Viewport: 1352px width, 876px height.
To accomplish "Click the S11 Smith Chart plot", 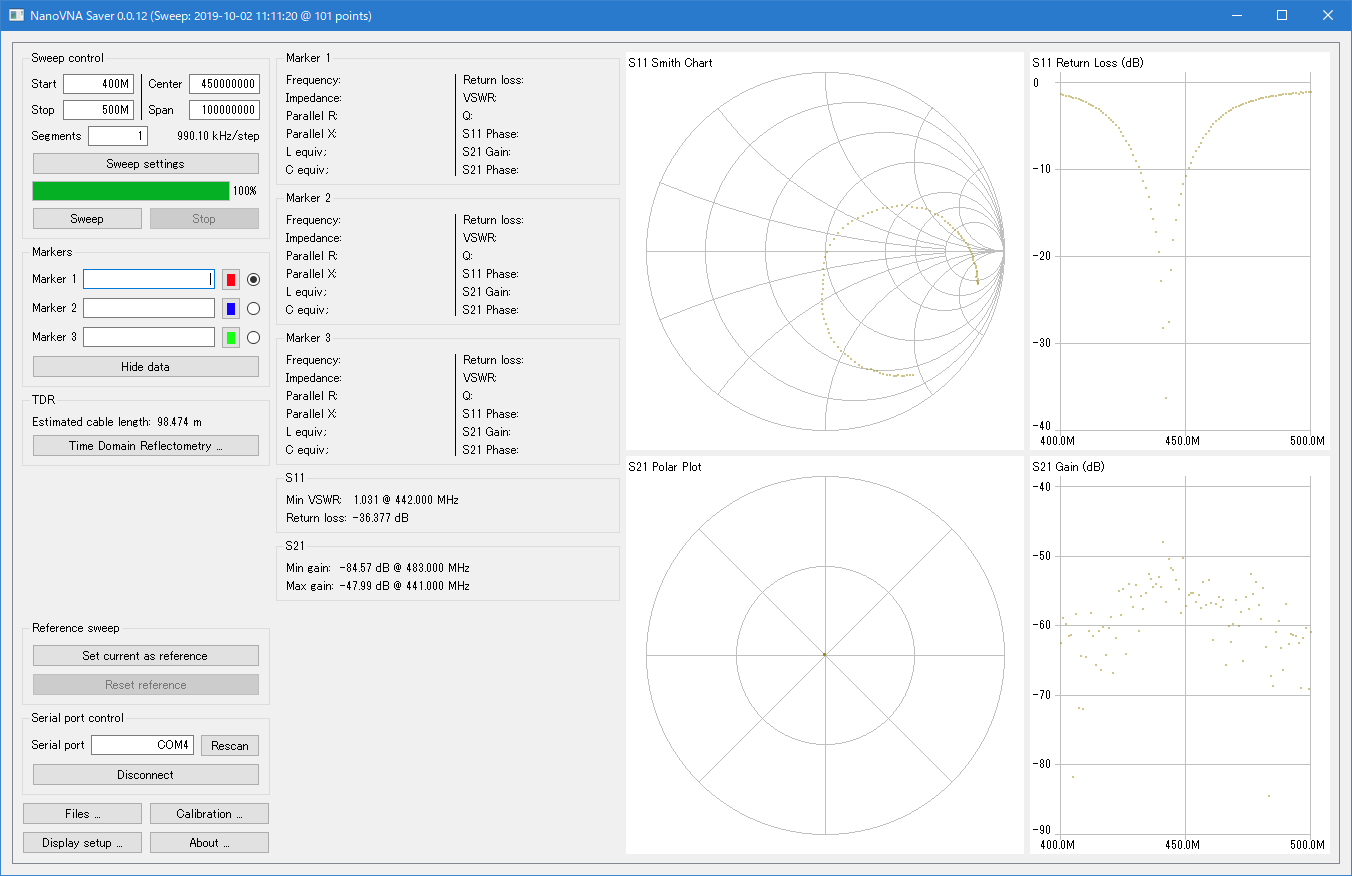I will 825,251.
